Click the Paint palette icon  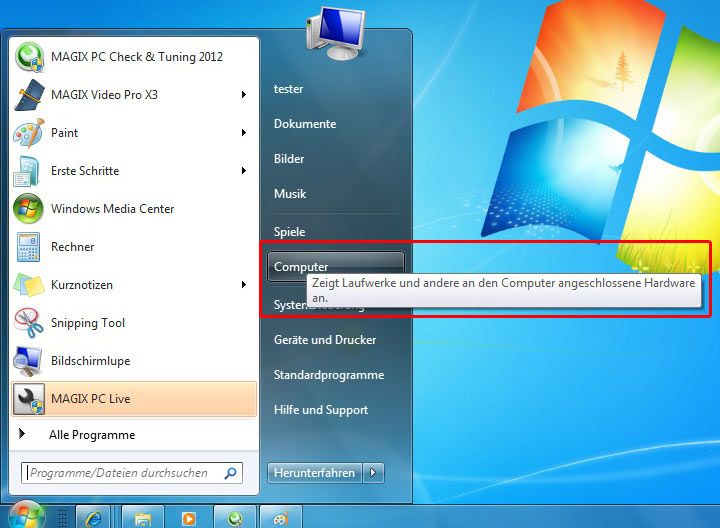coord(28,133)
